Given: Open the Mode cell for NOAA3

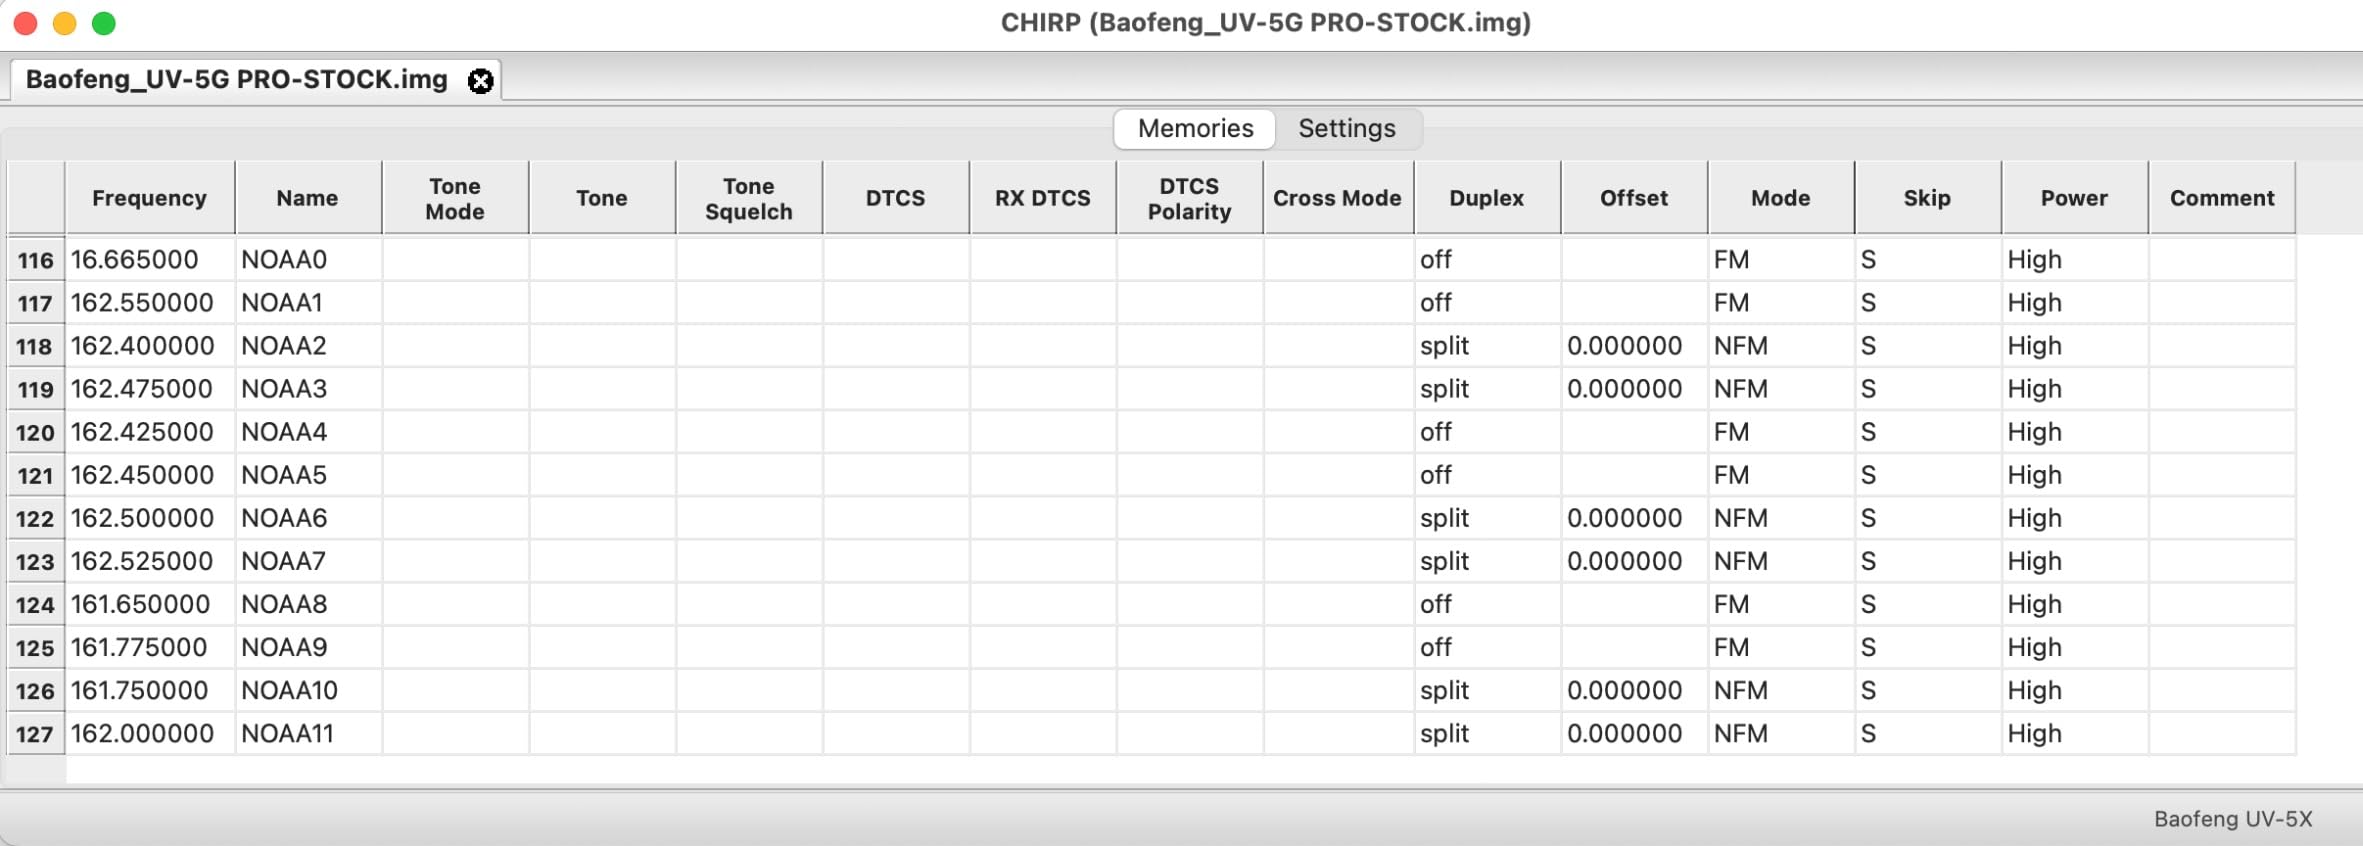Looking at the screenshot, I should click(1780, 389).
